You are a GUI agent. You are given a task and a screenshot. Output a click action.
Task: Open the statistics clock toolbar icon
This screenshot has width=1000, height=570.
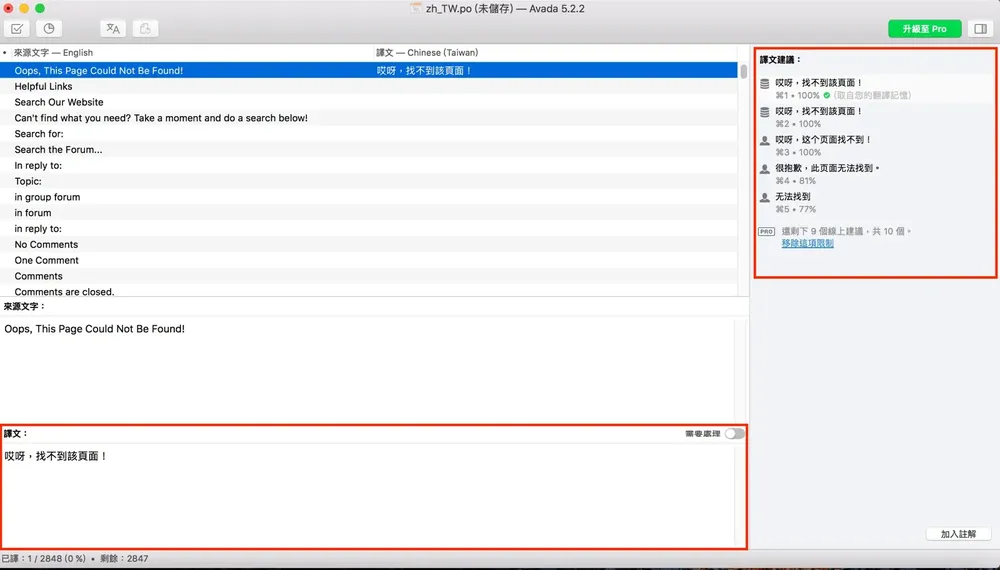click(x=49, y=29)
